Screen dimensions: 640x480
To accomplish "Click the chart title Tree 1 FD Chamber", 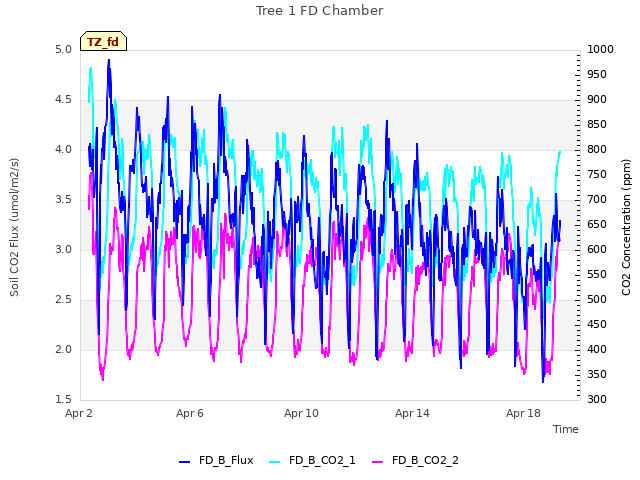I will pos(320,11).
